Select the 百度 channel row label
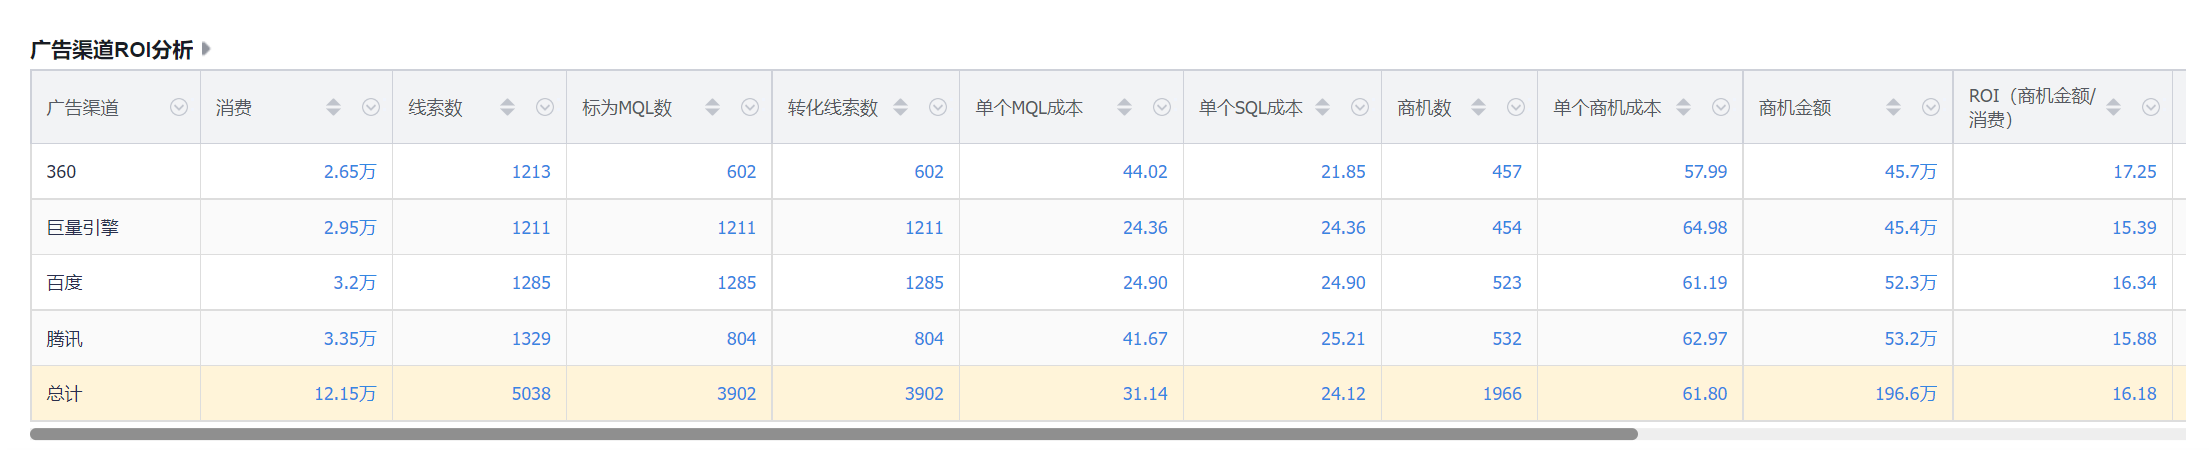Viewport: 2211px width, 450px height. tap(64, 283)
